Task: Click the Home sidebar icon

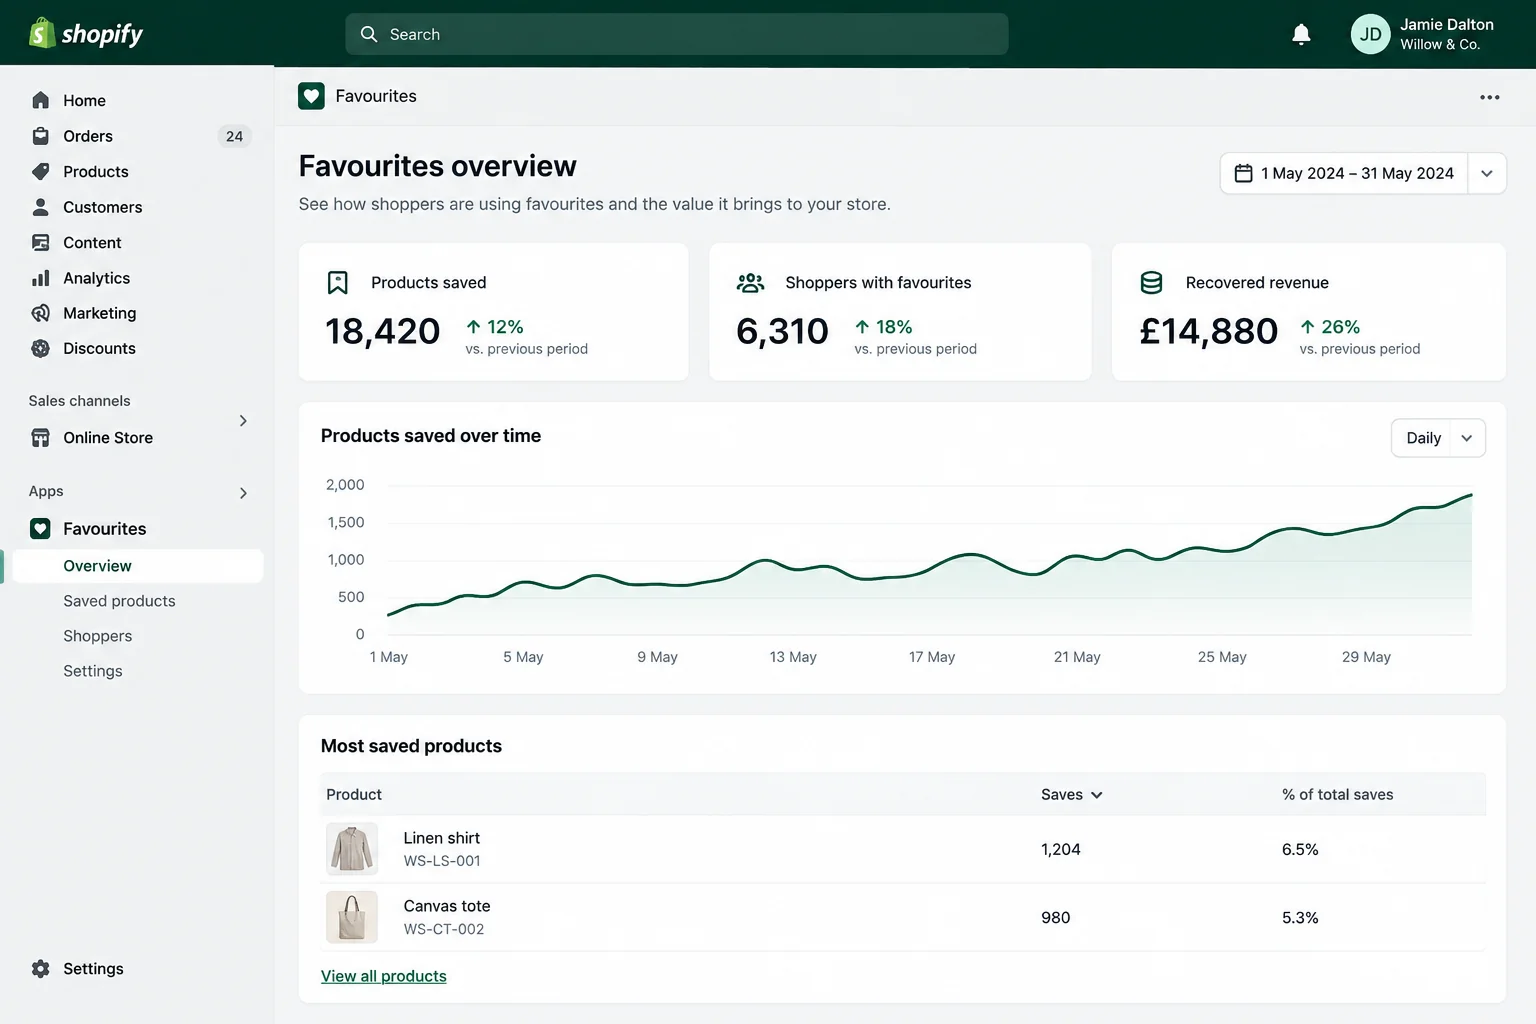Action: coord(41,100)
